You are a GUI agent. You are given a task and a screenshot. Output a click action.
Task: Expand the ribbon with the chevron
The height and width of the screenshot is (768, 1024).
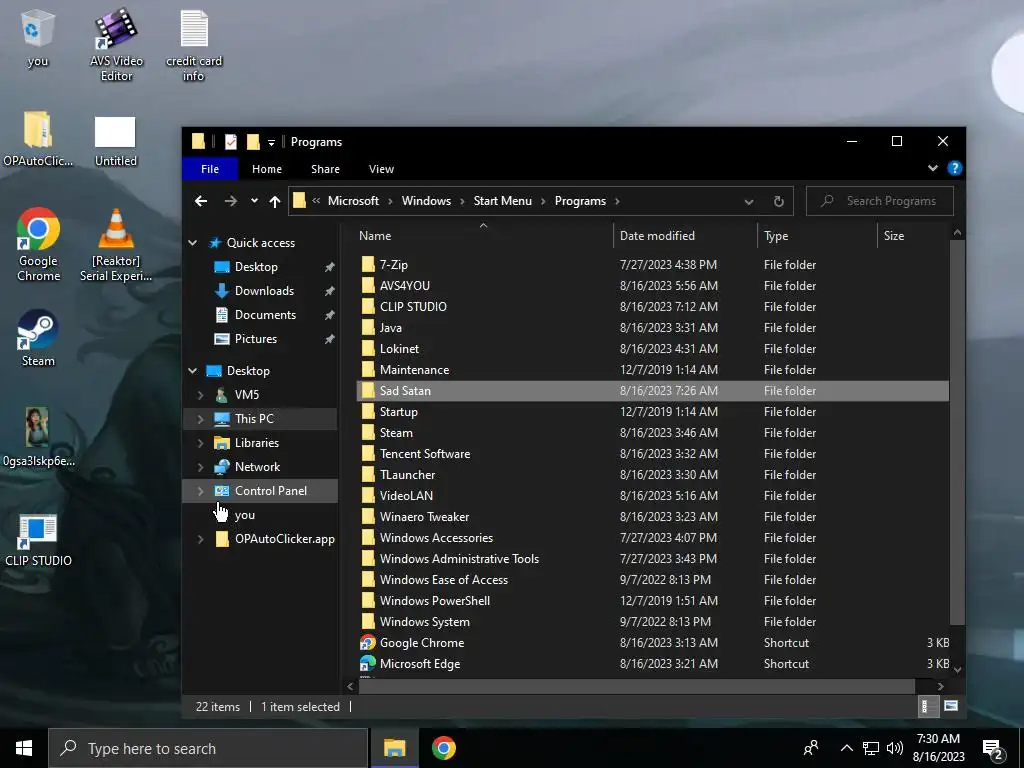933,168
